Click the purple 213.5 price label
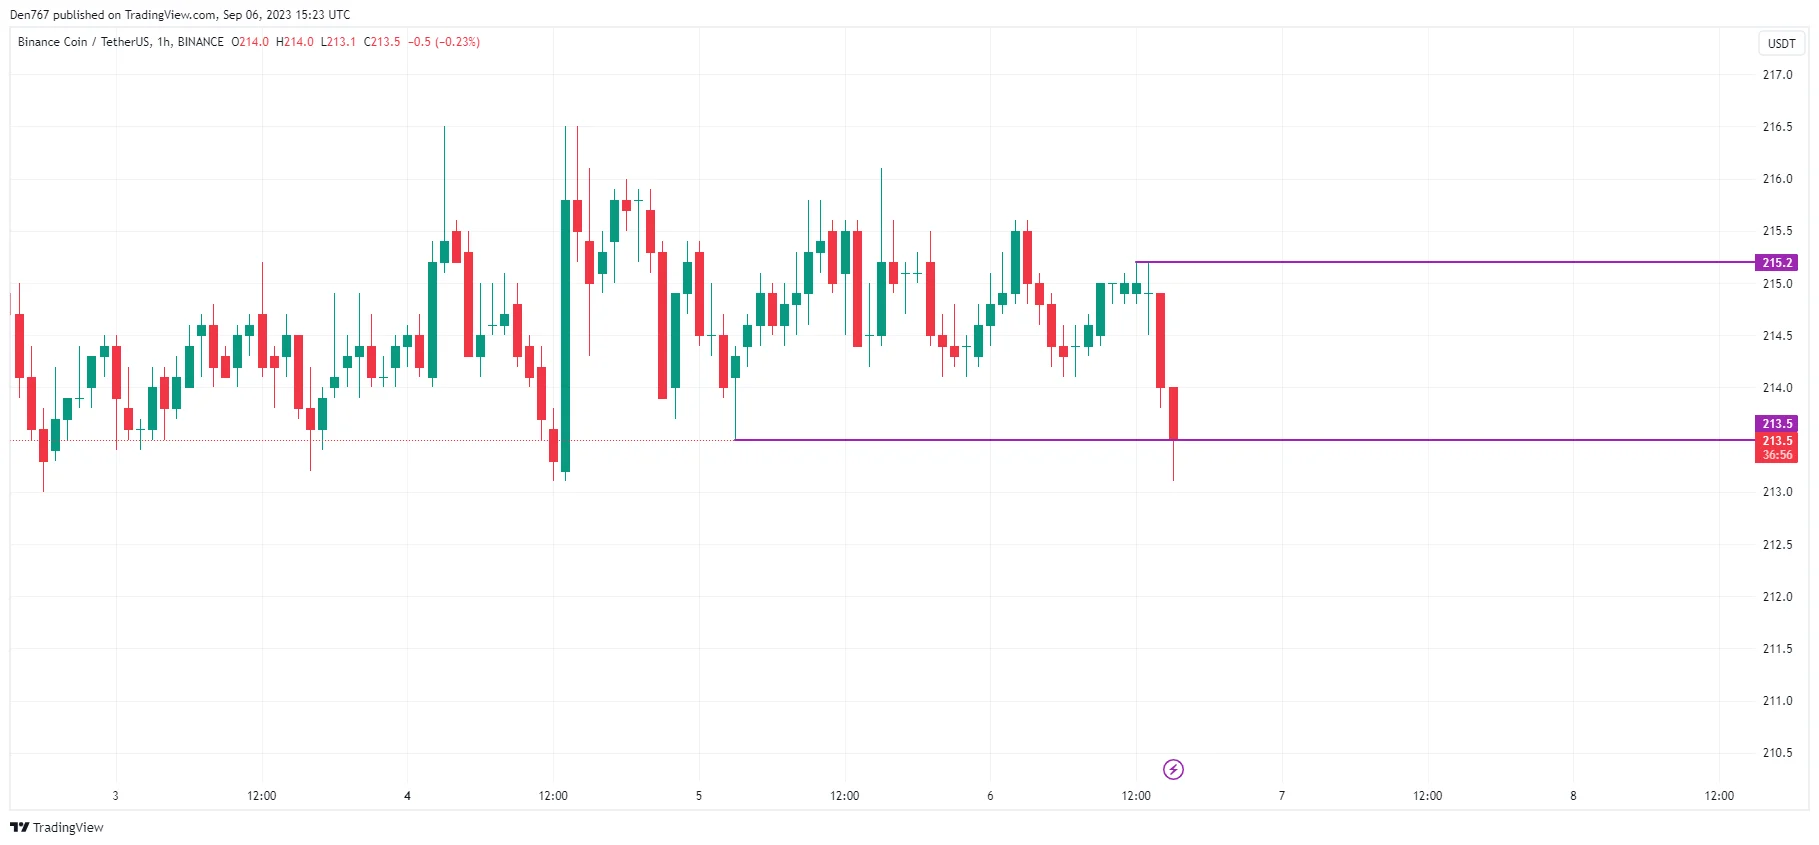Image resolution: width=1819 pixels, height=845 pixels. tap(1776, 424)
